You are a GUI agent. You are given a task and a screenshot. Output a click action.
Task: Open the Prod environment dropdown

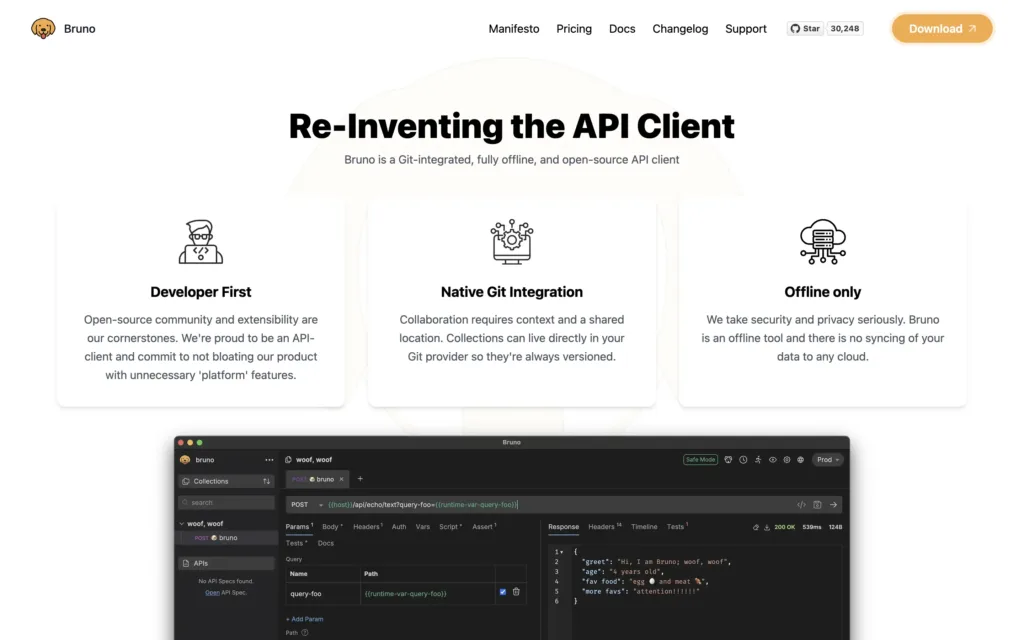point(828,460)
